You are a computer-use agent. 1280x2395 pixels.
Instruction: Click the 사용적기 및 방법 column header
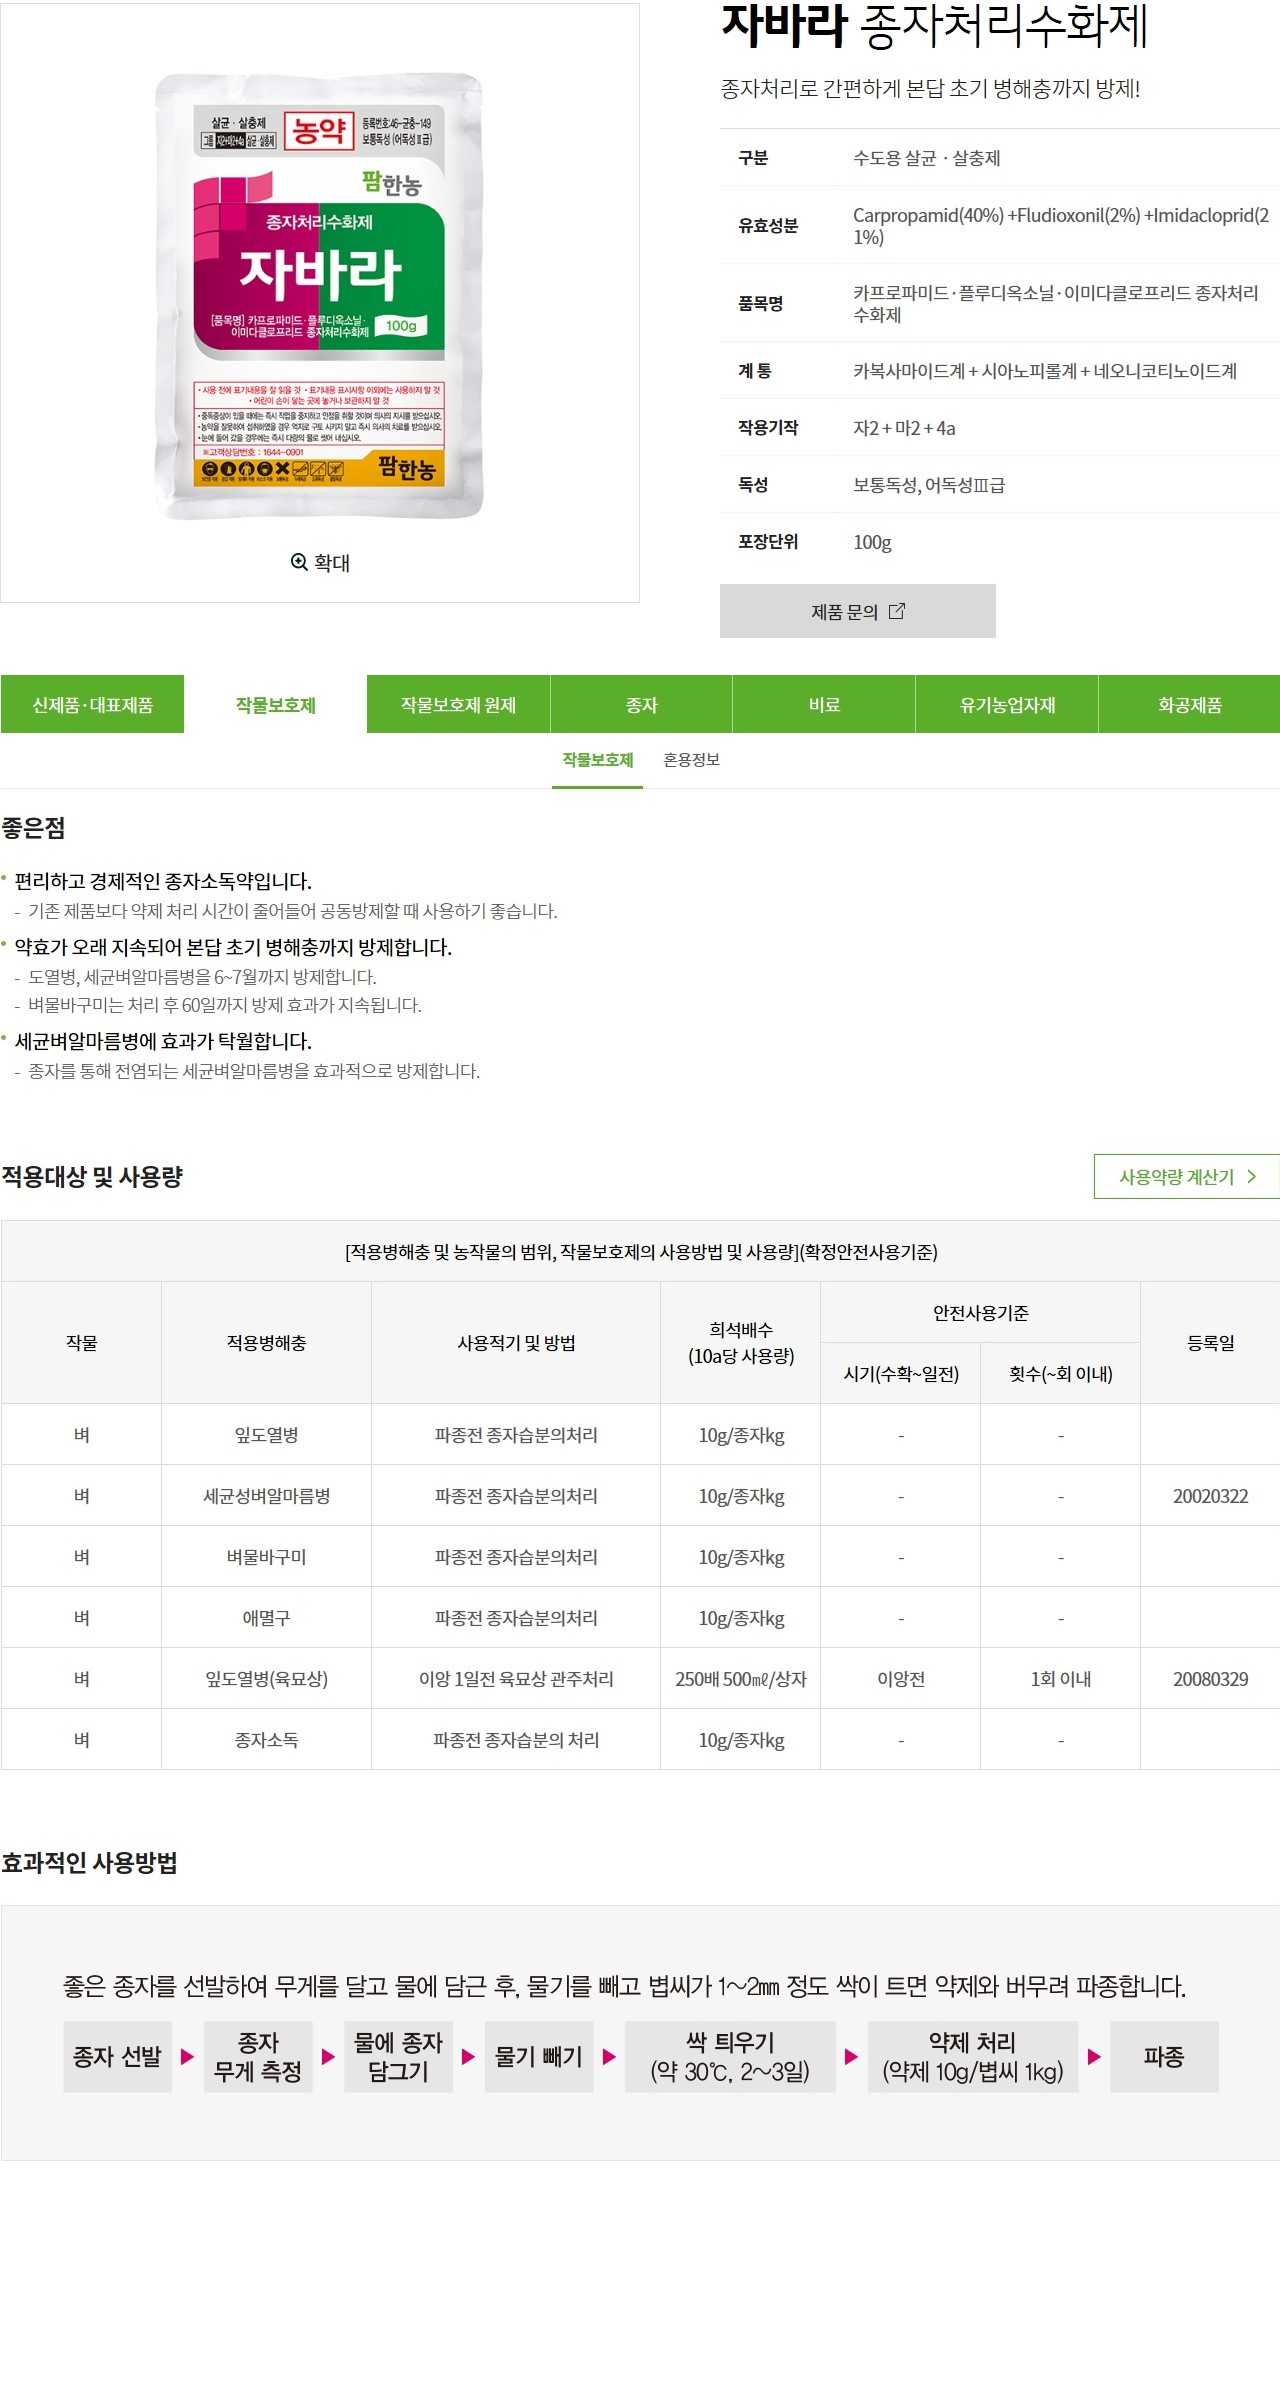516,1343
